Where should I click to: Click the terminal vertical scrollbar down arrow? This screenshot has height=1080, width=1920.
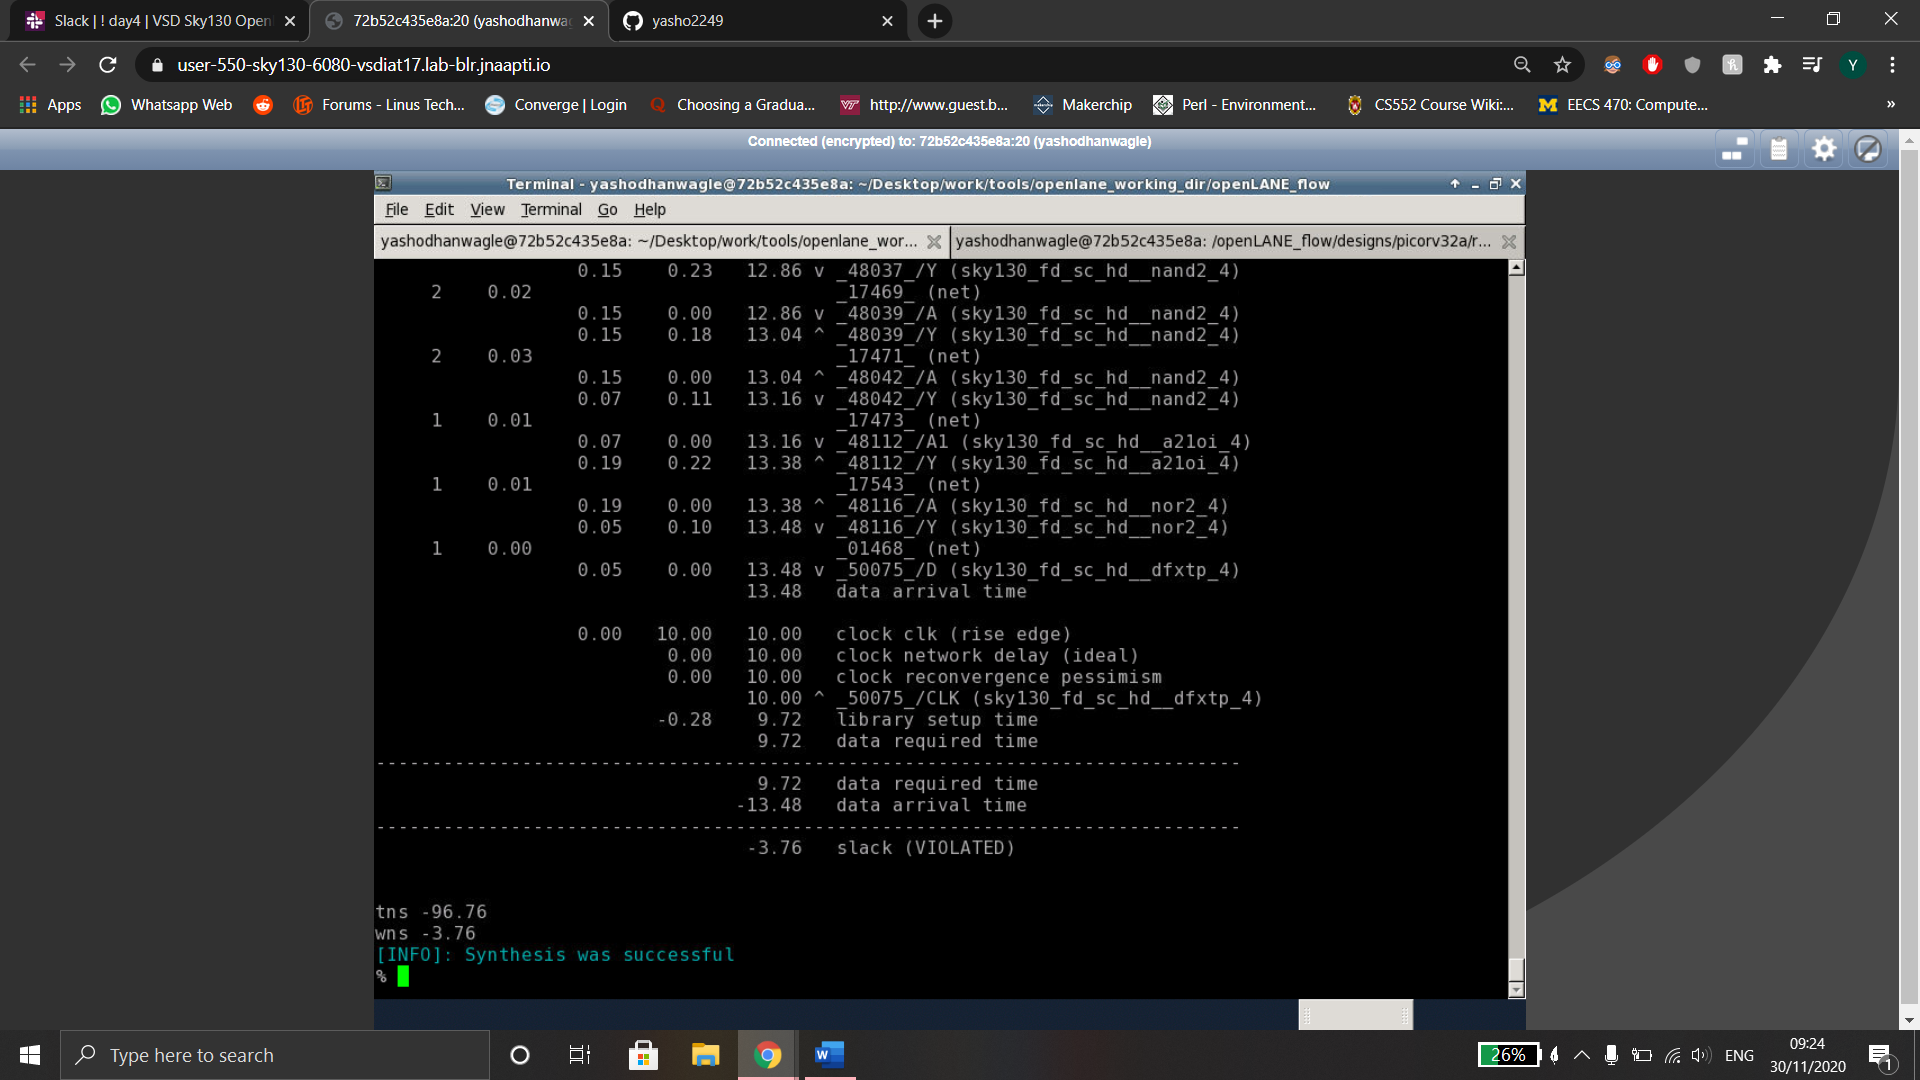(x=1516, y=989)
